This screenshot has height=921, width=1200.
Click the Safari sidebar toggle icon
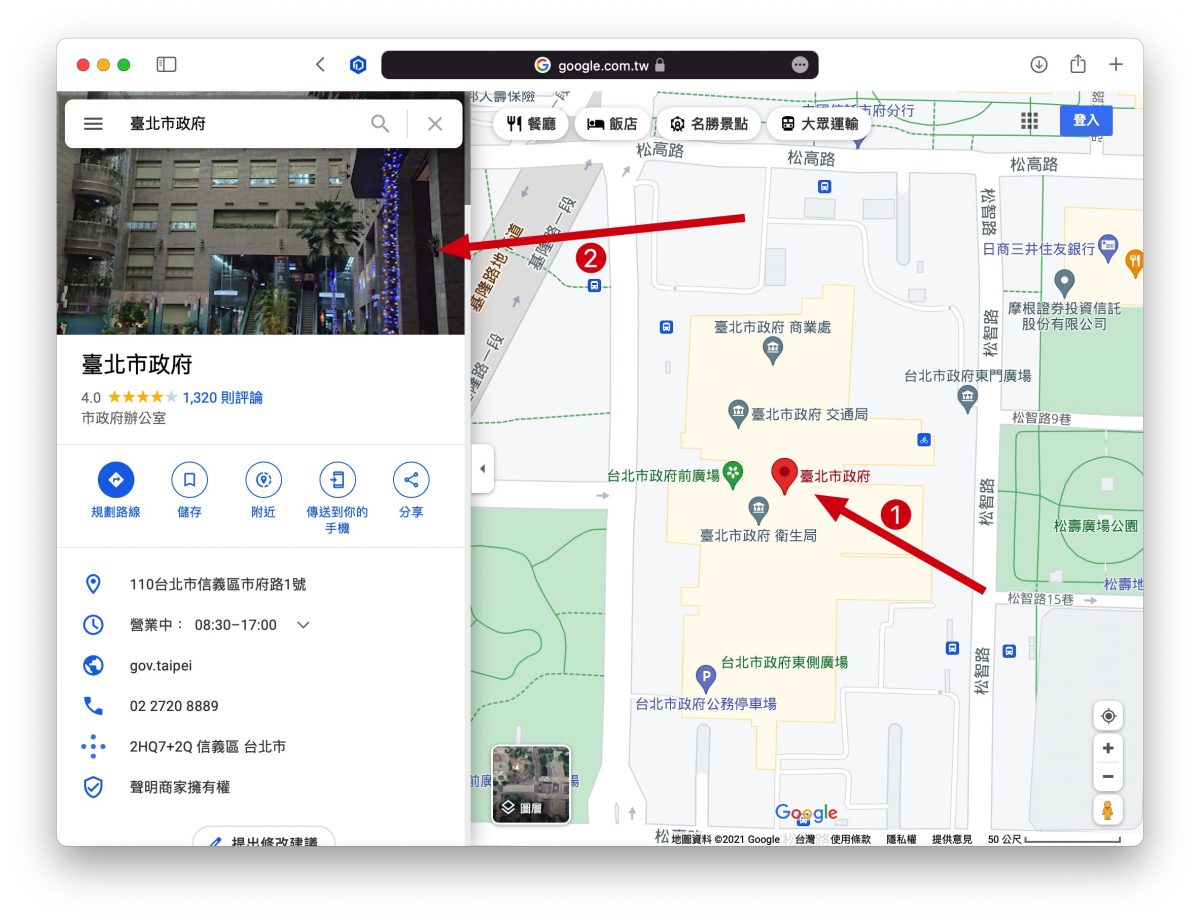point(167,65)
